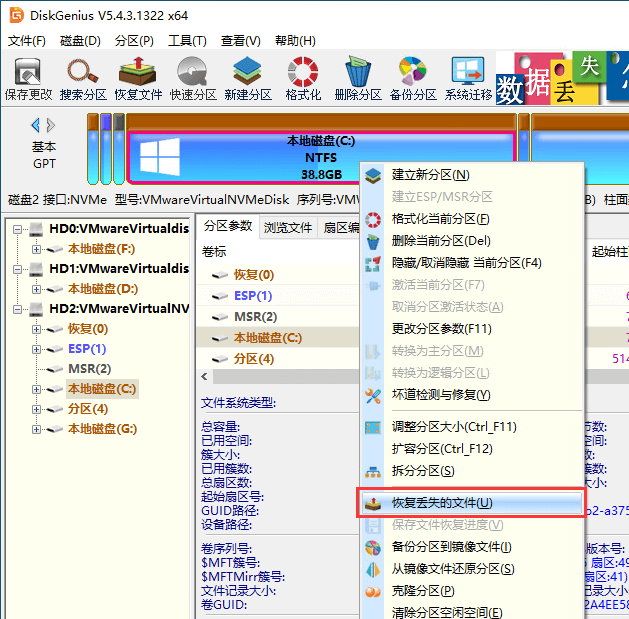Switch to the 浏览文件 tab
The image size is (629, 619).
click(288, 227)
